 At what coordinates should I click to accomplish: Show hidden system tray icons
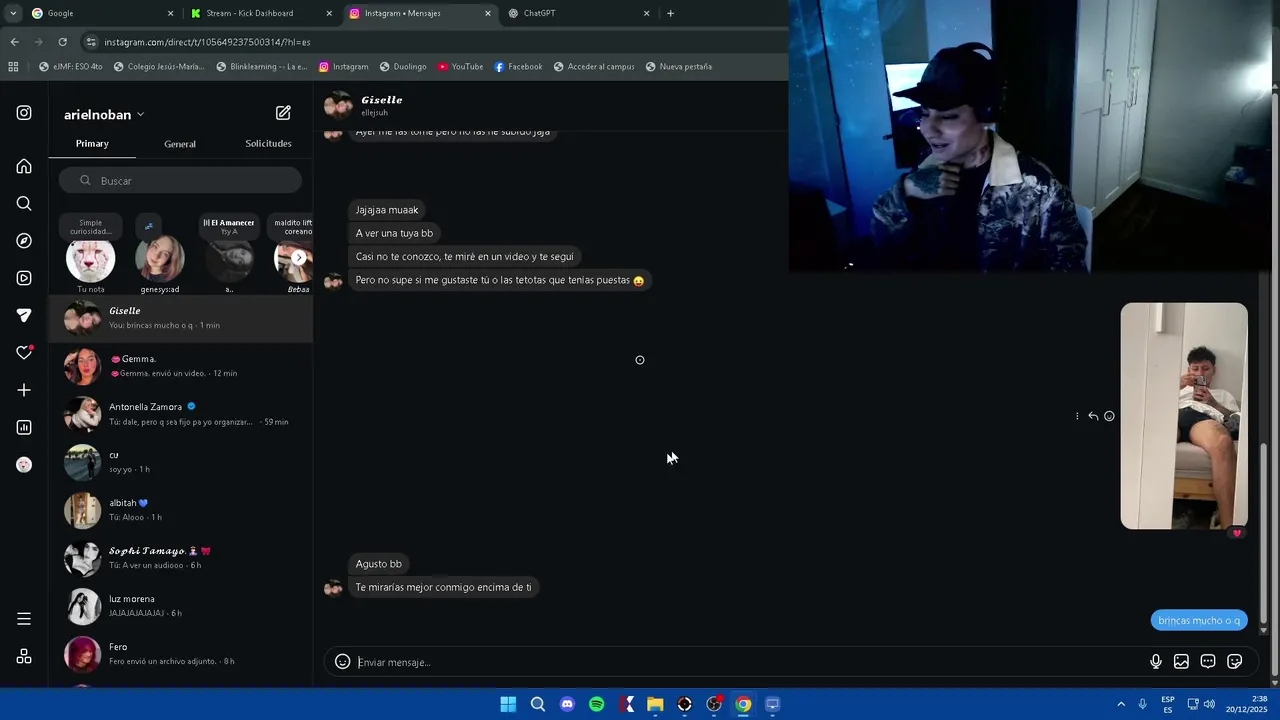click(1120, 705)
